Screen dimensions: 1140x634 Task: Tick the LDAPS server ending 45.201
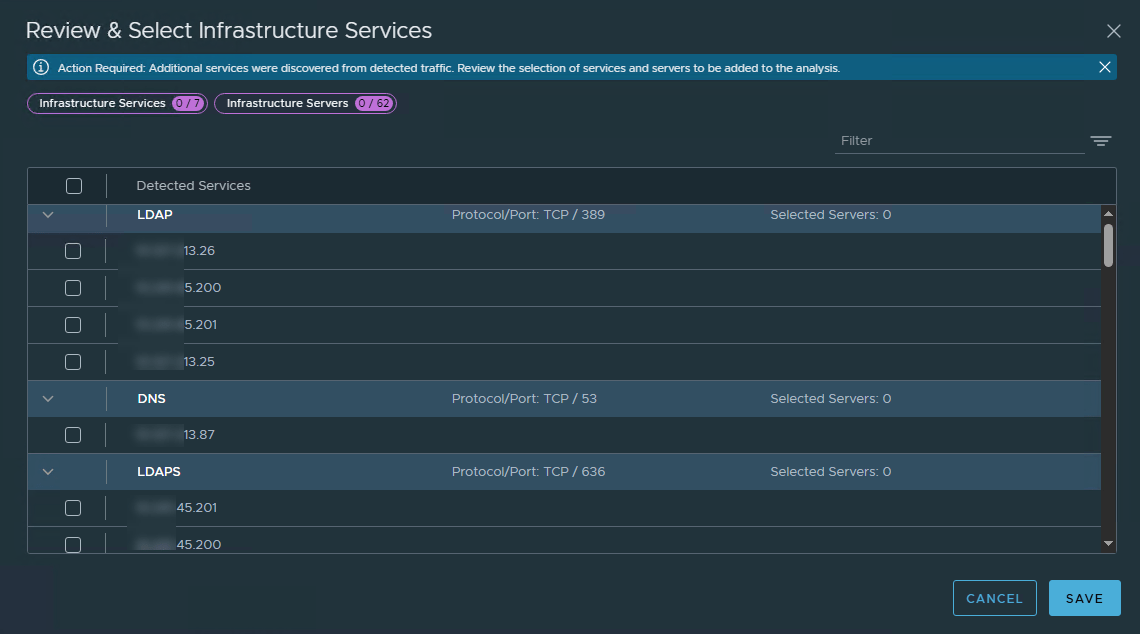(x=73, y=508)
